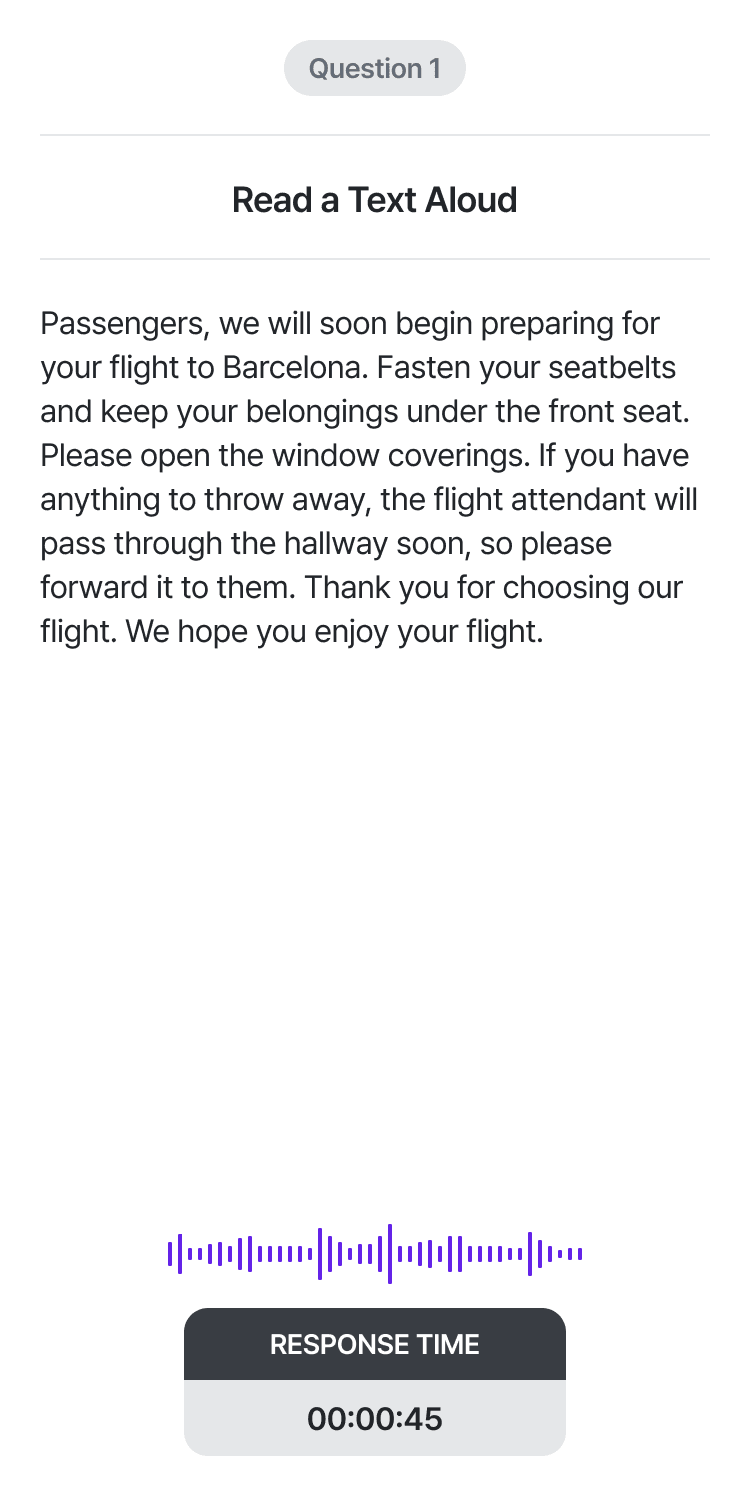Click the word Passengers starting the passage
Screen dimensions: 750x1496
click(122, 324)
